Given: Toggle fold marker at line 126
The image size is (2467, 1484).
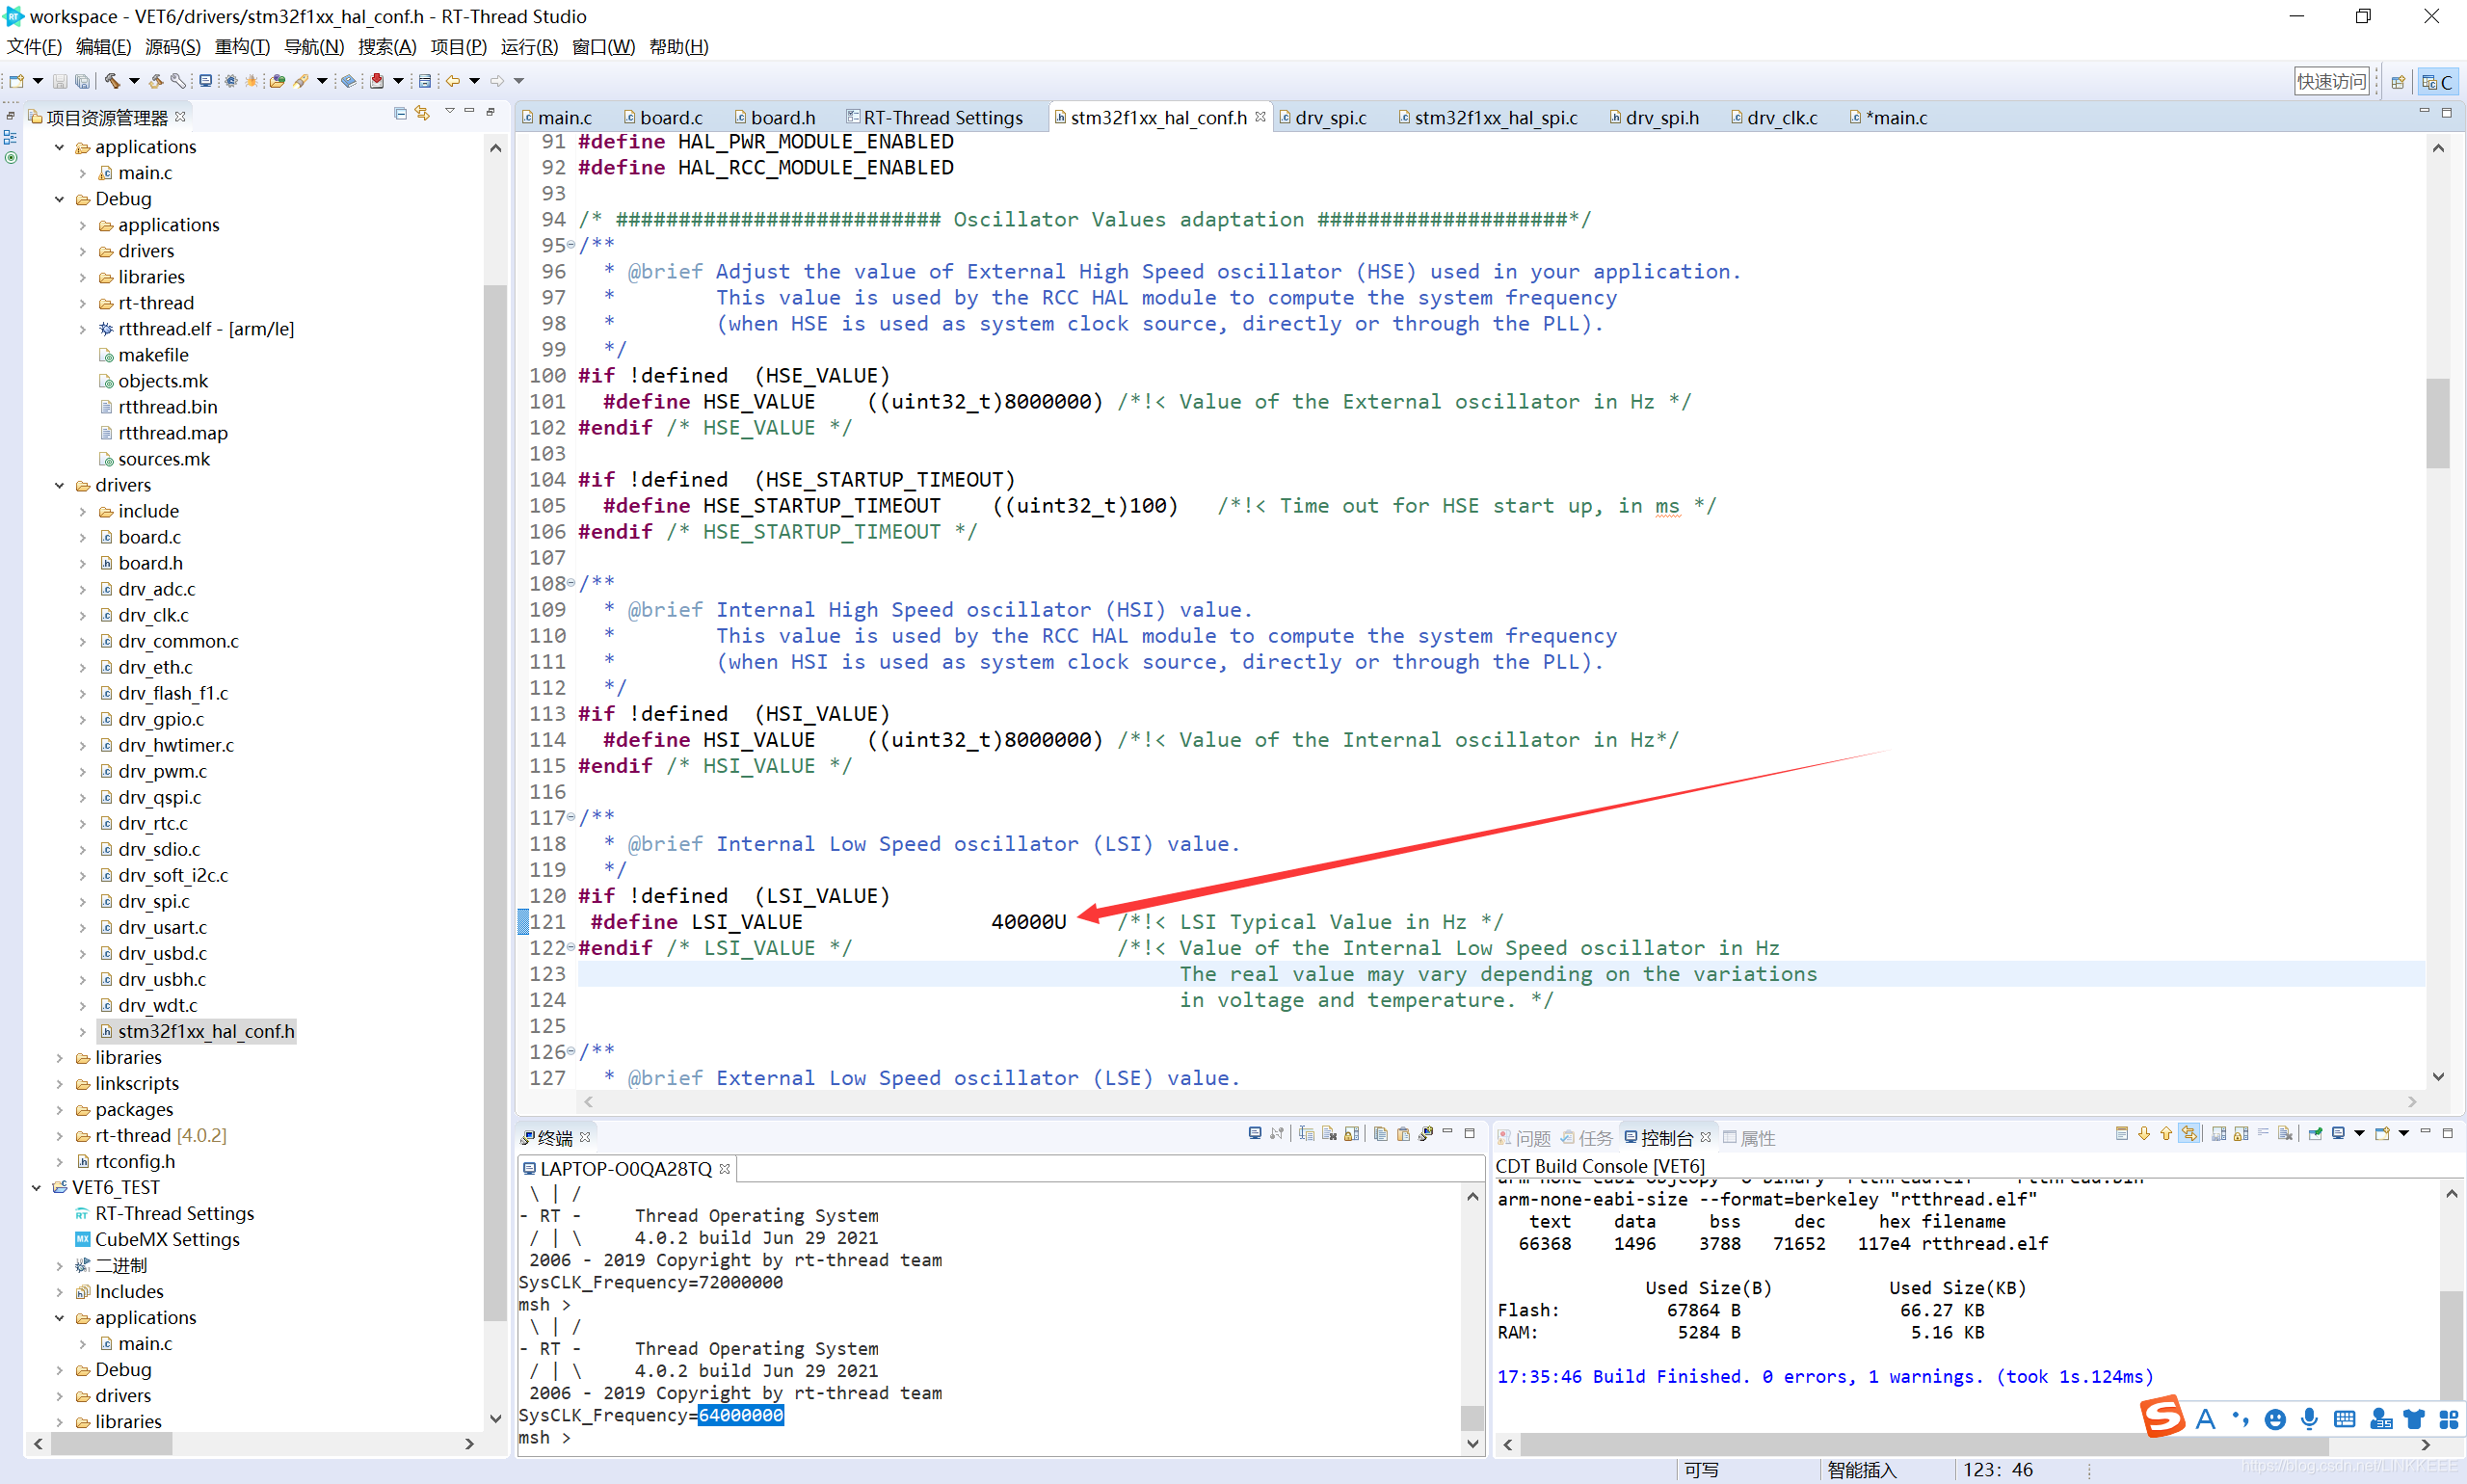Looking at the screenshot, I should [x=571, y=1051].
